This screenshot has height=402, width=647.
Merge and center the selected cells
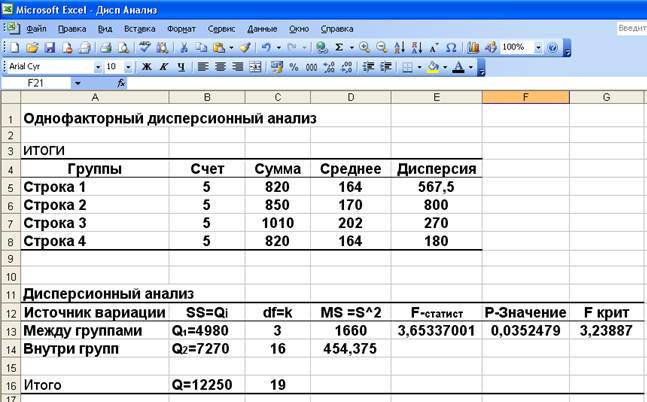pyautogui.click(x=255, y=67)
